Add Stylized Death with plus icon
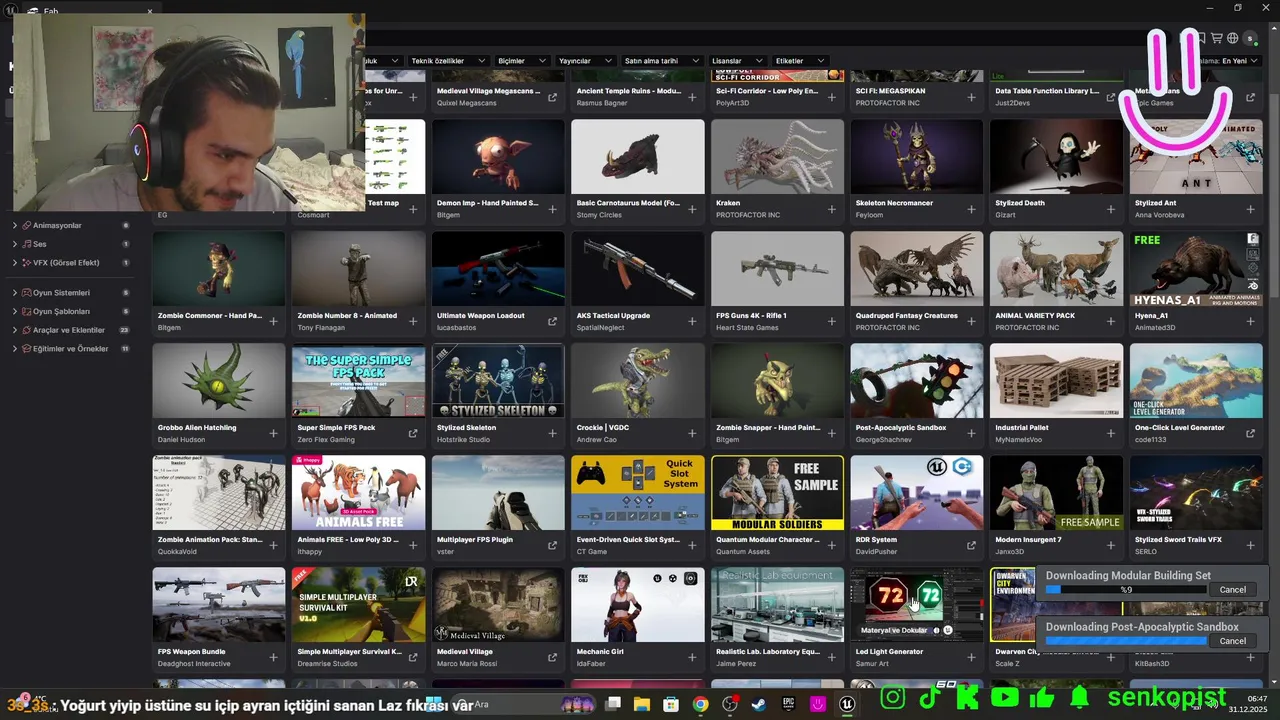This screenshot has height=720, width=1280. point(1111,210)
